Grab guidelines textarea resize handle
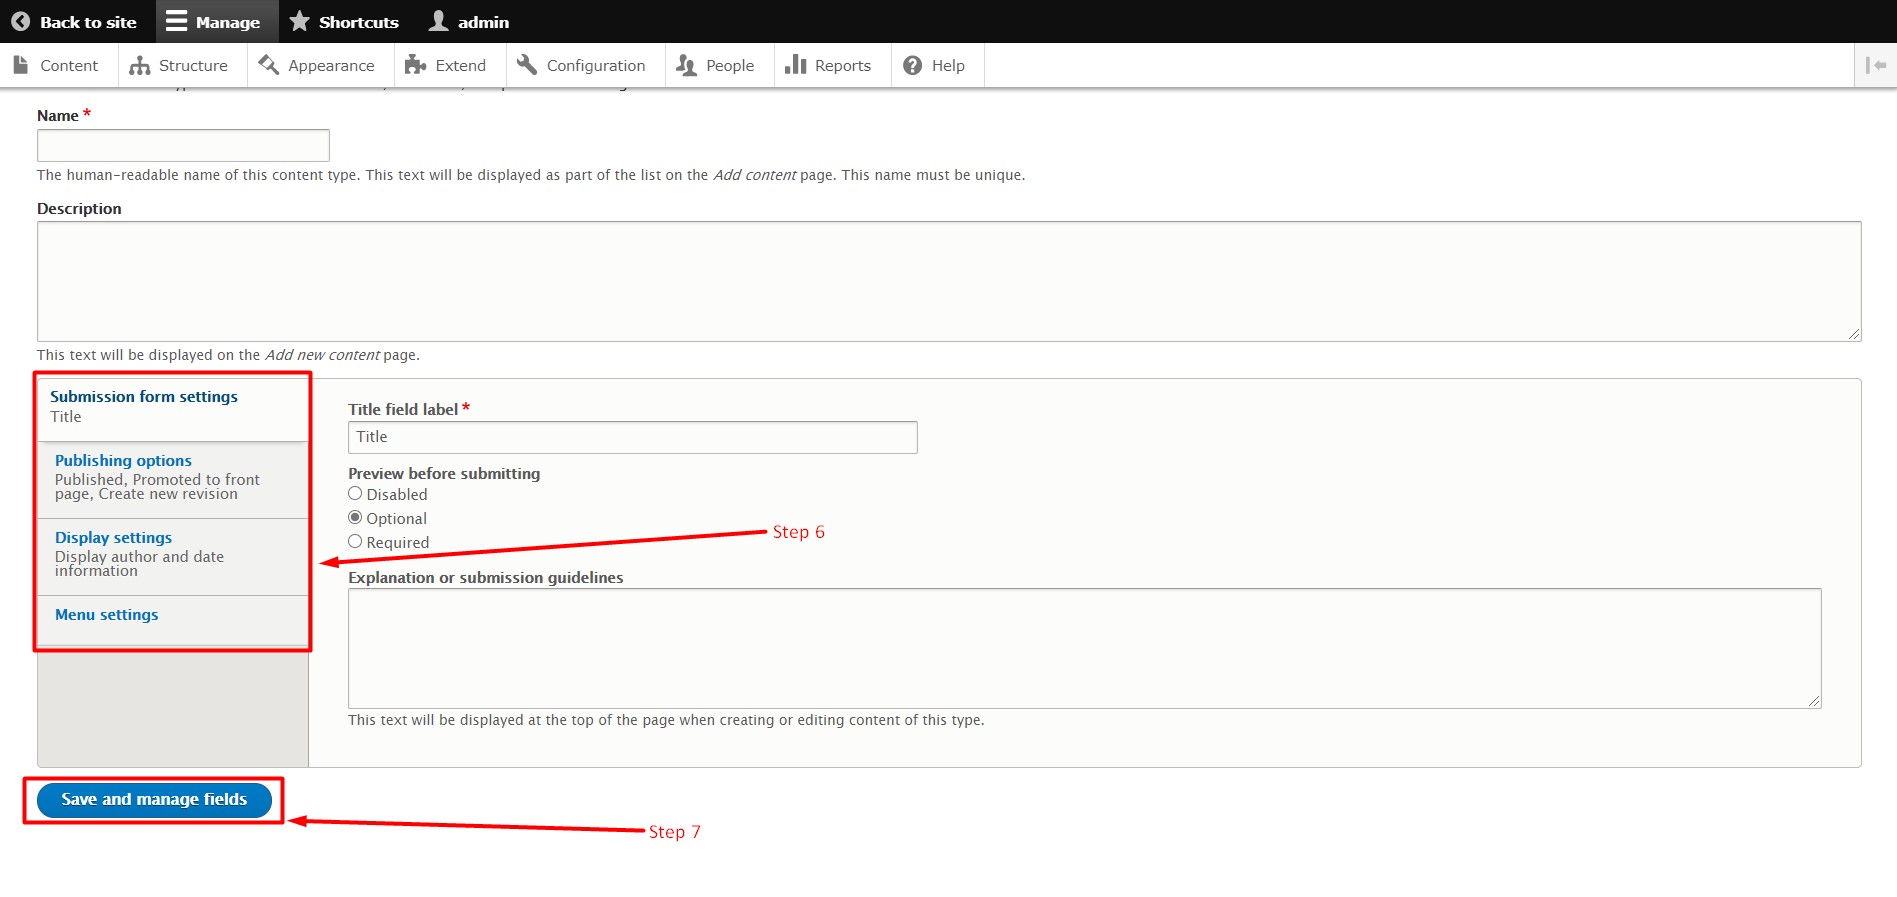Image resolution: width=1897 pixels, height=897 pixels. (x=1814, y=701)
